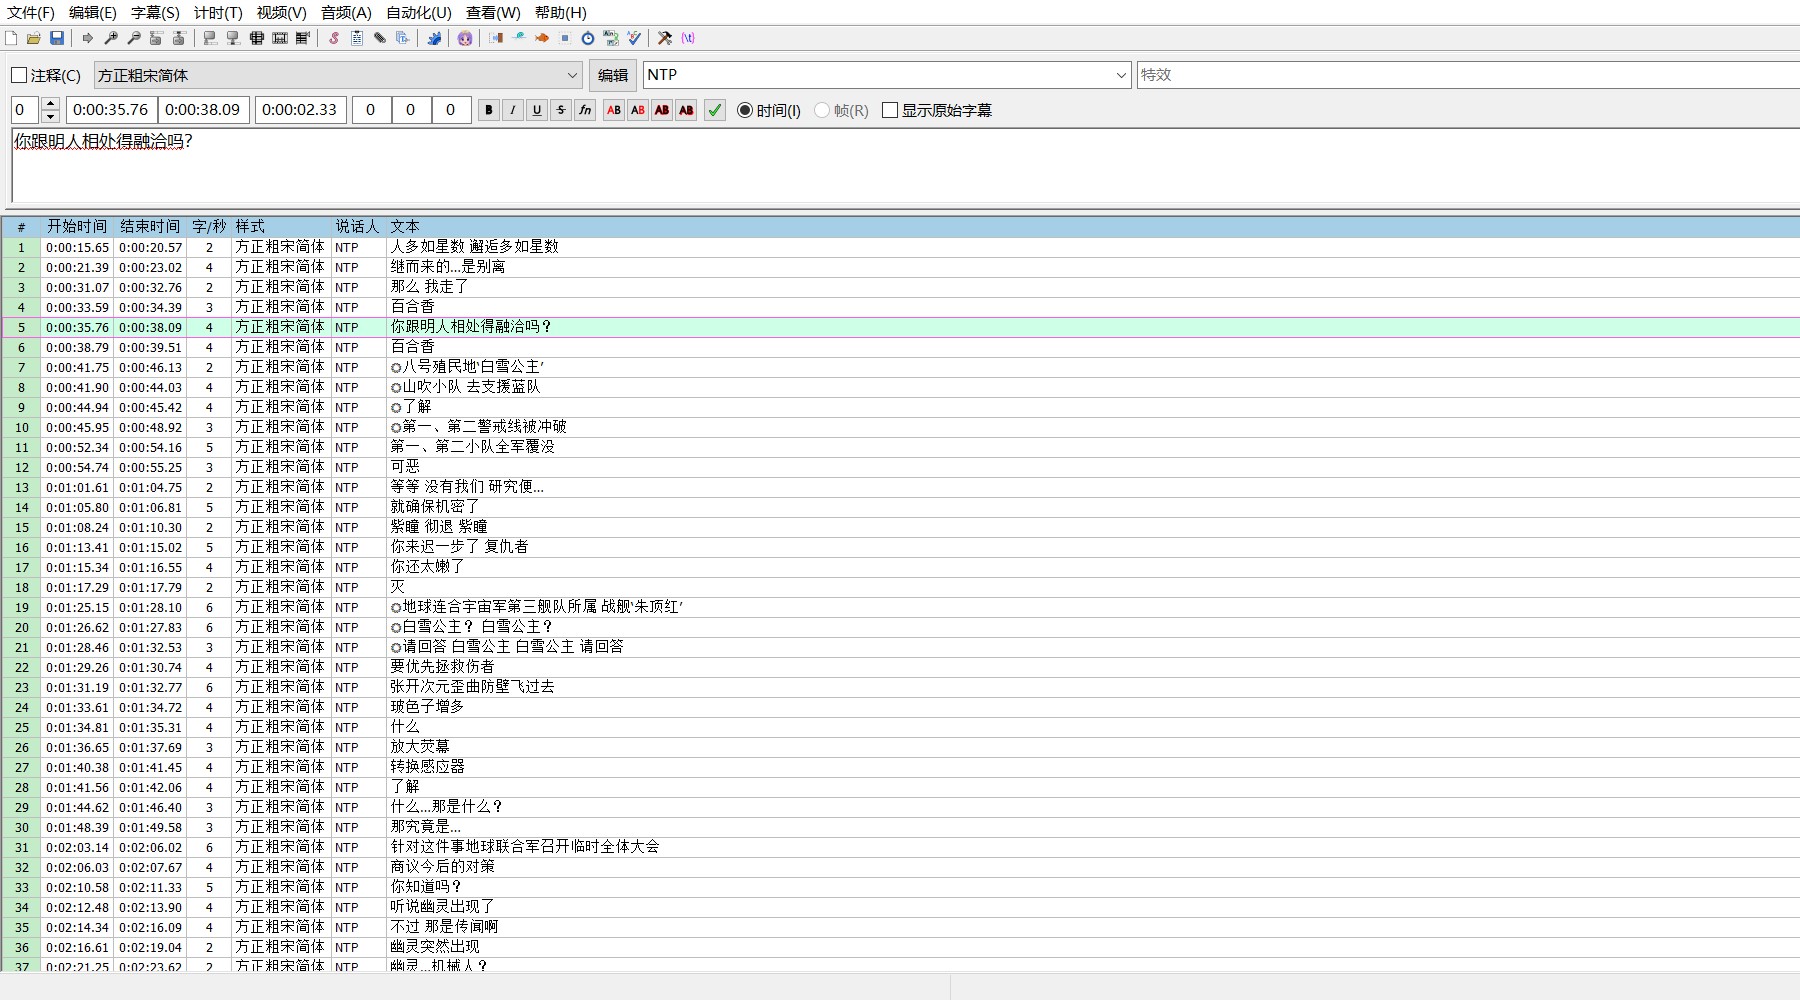Snap subtitle start to video icon
Screen dimensions: 1800x1000
pyautogui.click(x=210, y=38)
